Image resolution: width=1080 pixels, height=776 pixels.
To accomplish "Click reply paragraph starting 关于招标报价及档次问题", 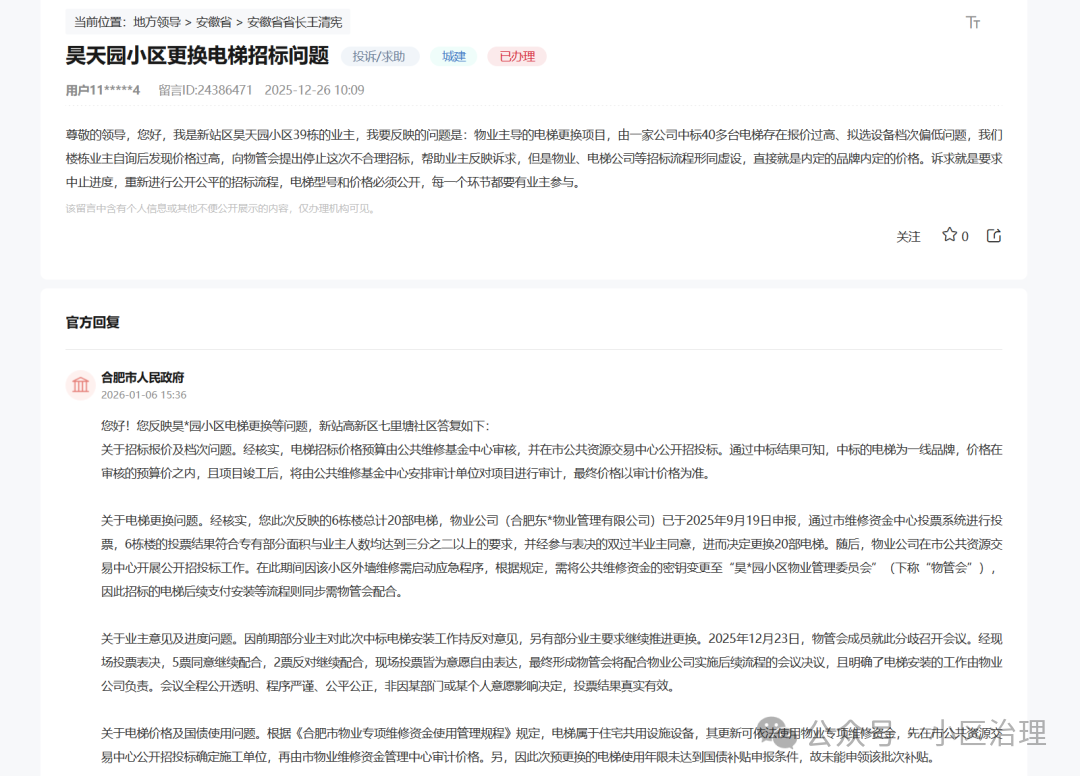I will [552, 461].
